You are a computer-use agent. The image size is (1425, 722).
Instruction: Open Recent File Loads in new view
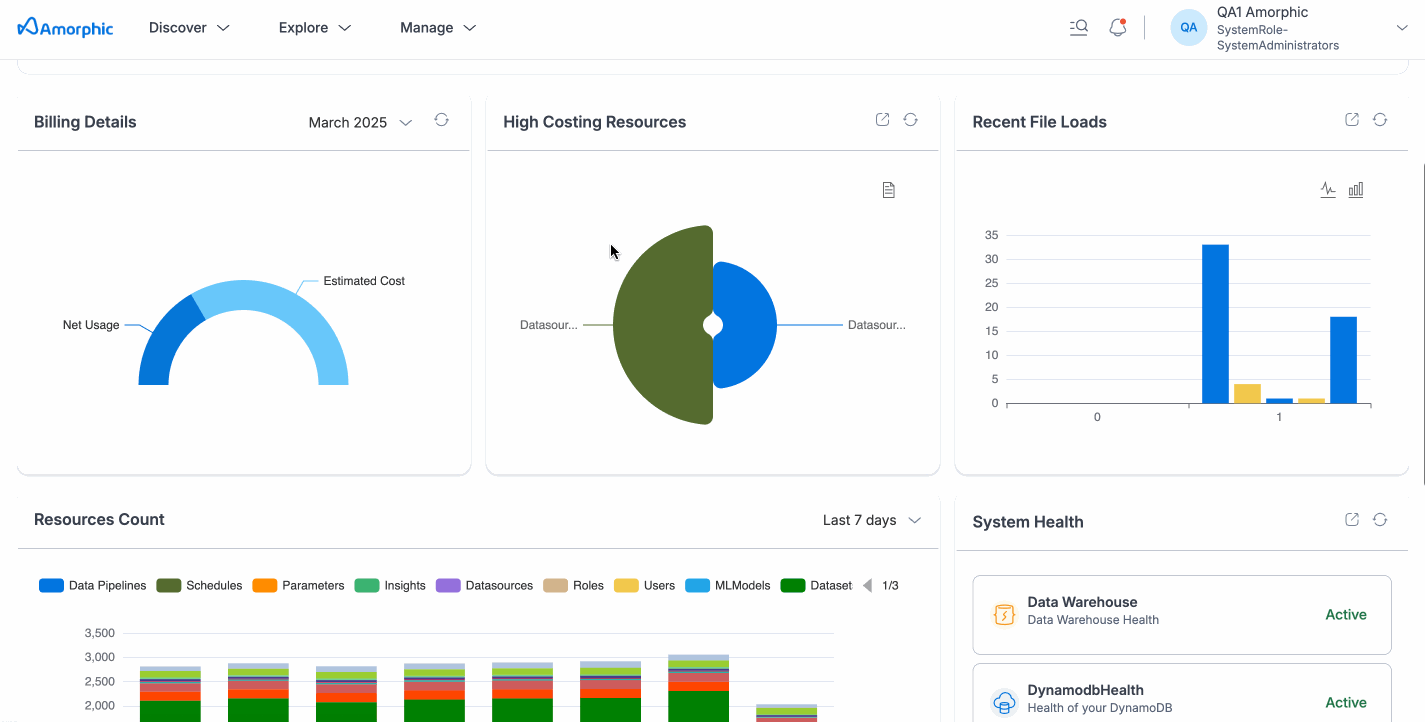[1351, 120]
